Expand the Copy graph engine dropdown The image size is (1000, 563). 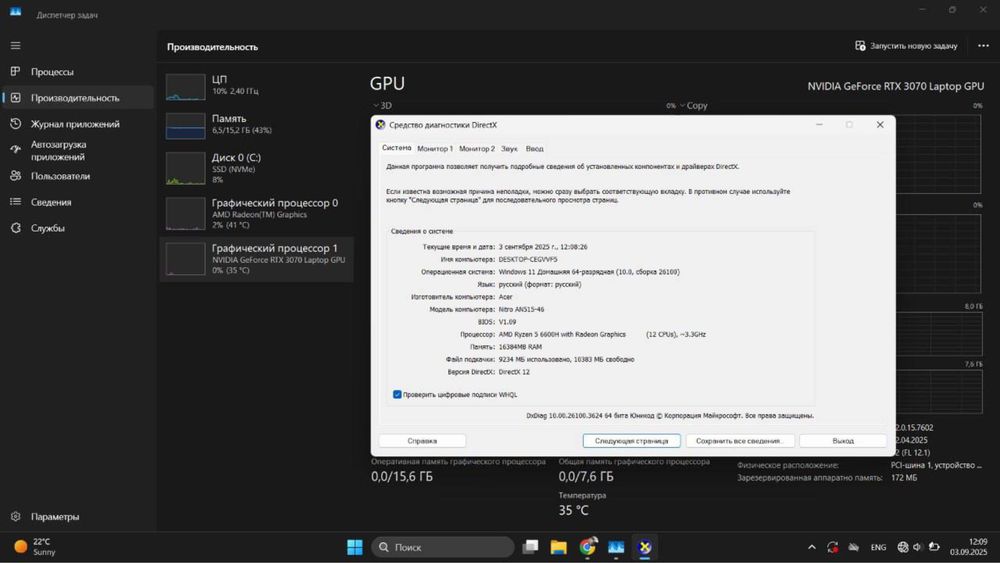point(694,106)
